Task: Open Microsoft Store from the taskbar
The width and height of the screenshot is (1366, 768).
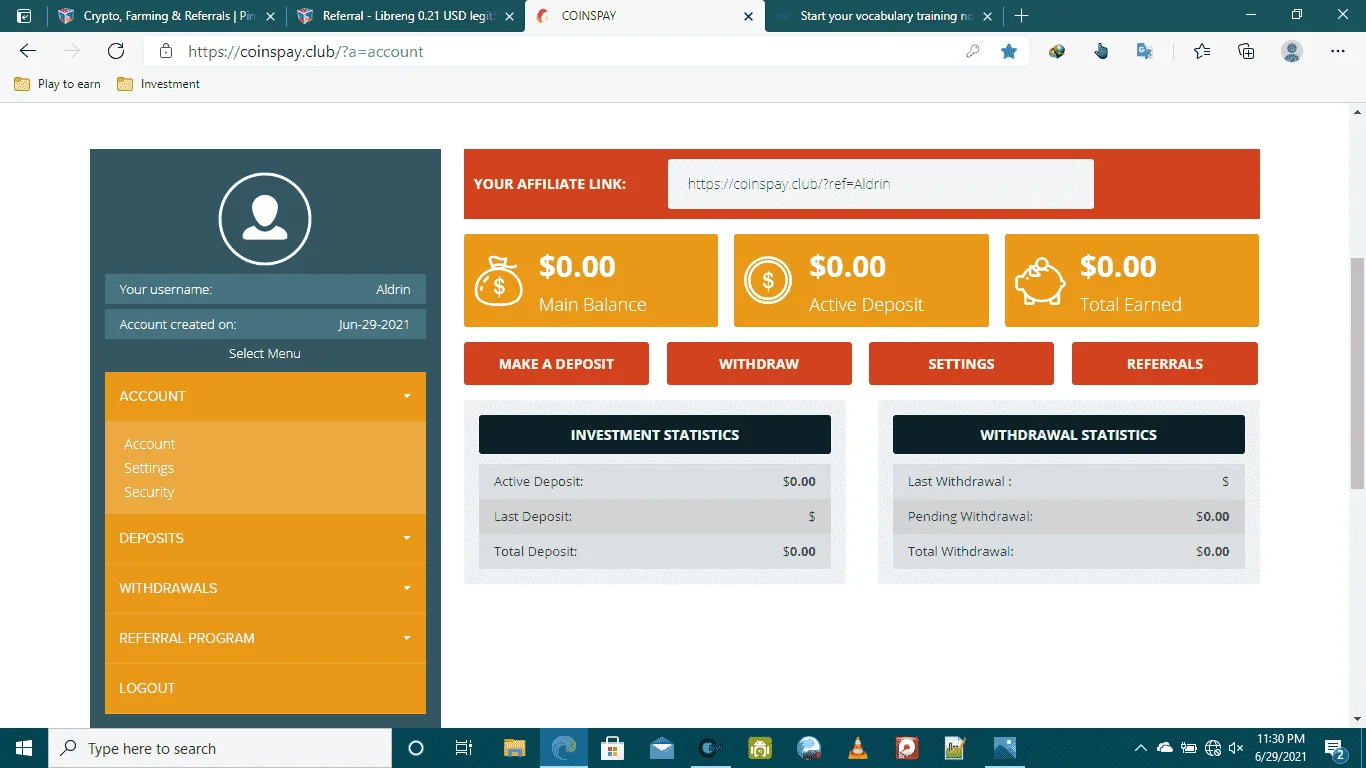Action: 612,748
